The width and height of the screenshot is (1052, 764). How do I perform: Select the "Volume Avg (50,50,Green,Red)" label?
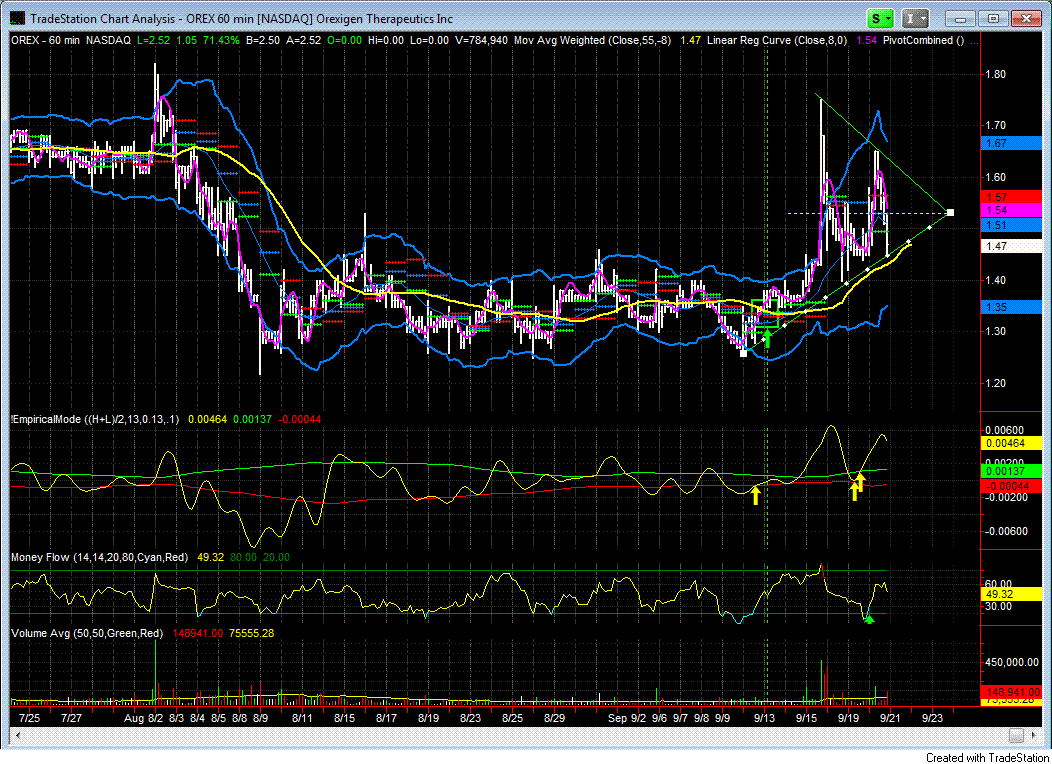point(87,633)
